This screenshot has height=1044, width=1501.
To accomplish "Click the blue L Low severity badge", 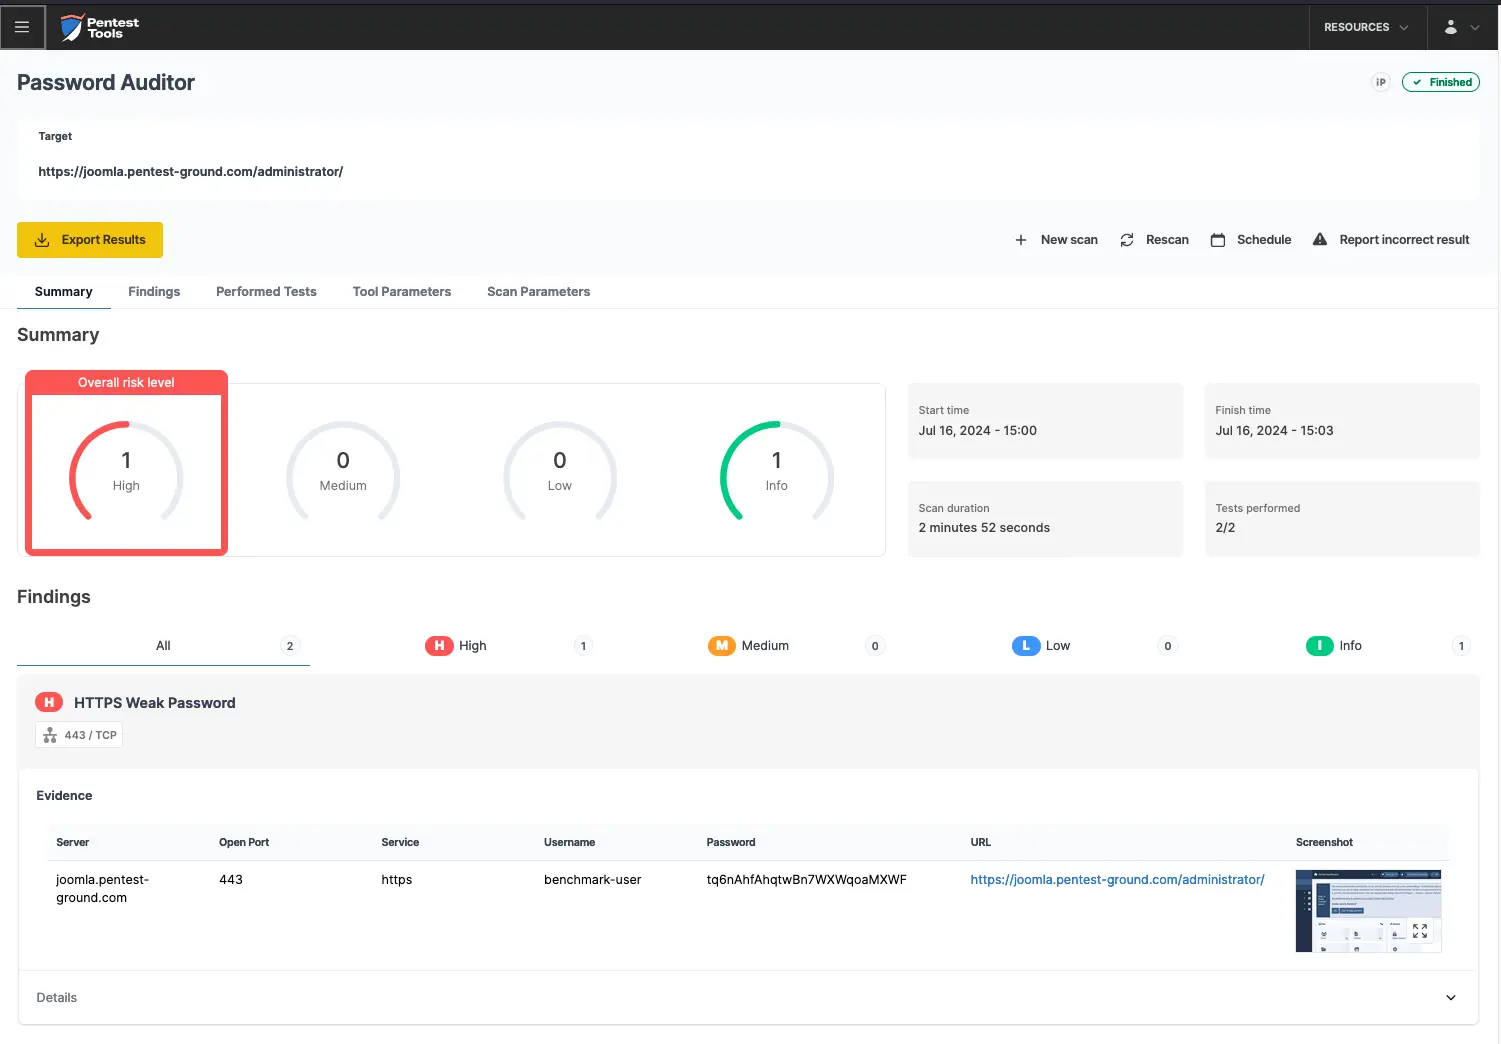I will click(x=1026, y=646).
